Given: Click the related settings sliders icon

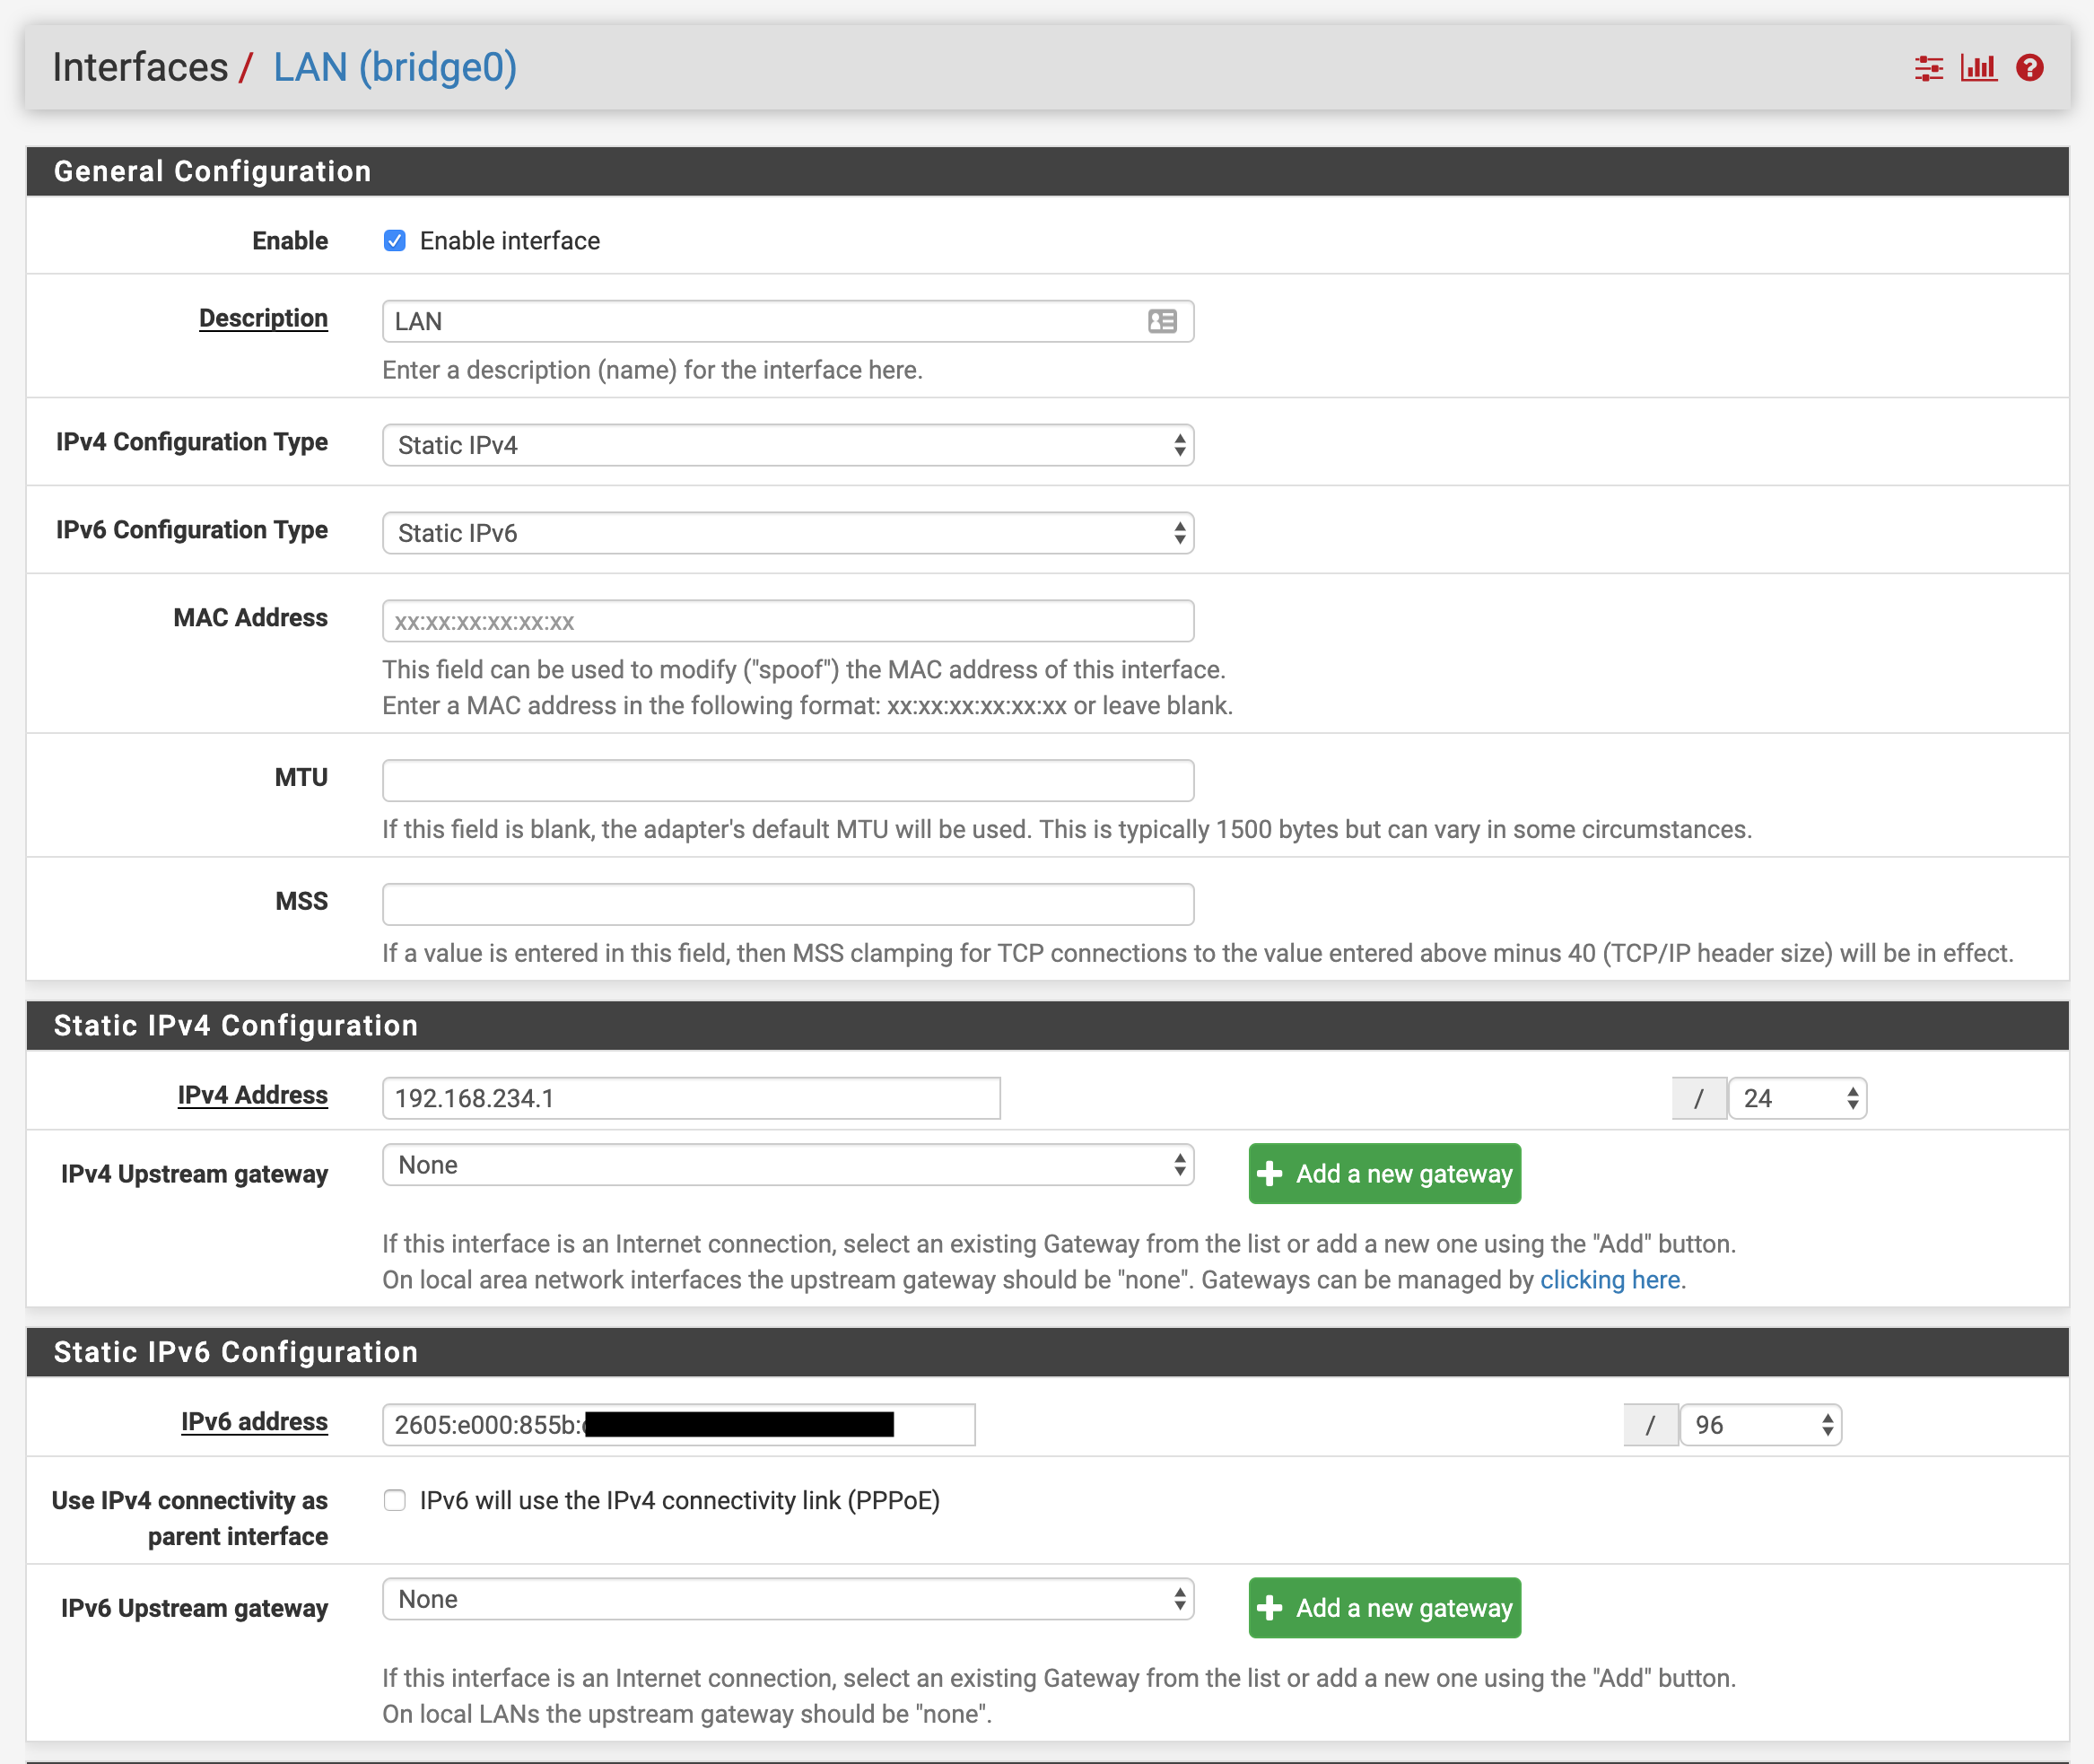Looking at the screenshot, I should coord(1928,68).
